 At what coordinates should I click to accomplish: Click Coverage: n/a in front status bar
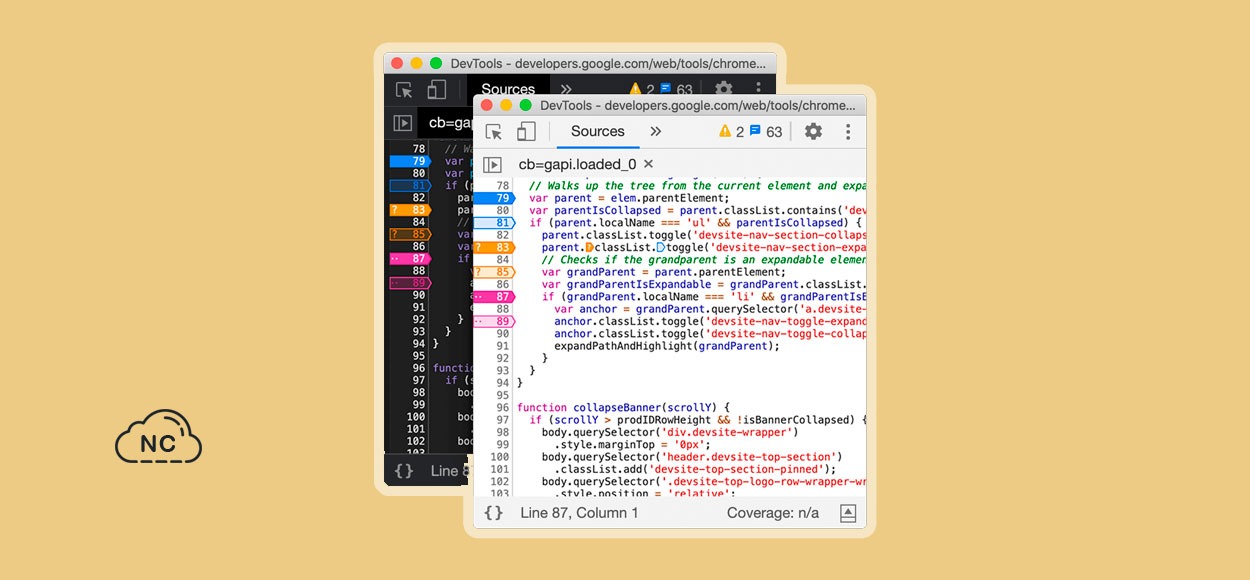click(x=773, y=513)
